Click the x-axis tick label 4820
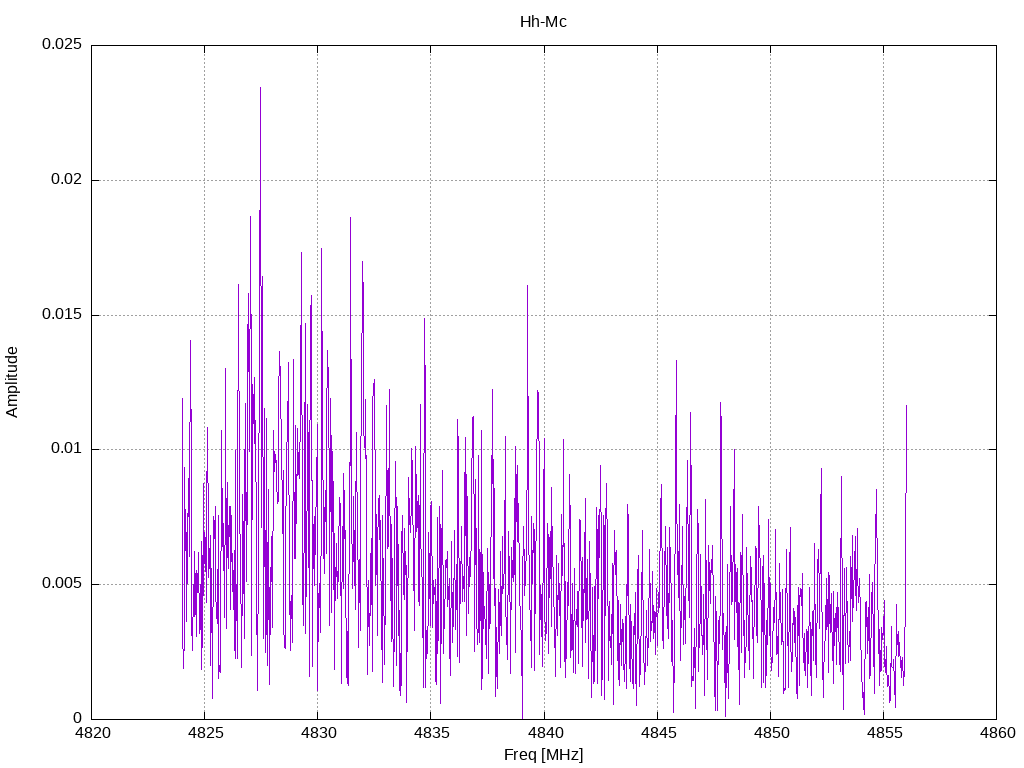1024x768 pixels. tap(92, 733)
